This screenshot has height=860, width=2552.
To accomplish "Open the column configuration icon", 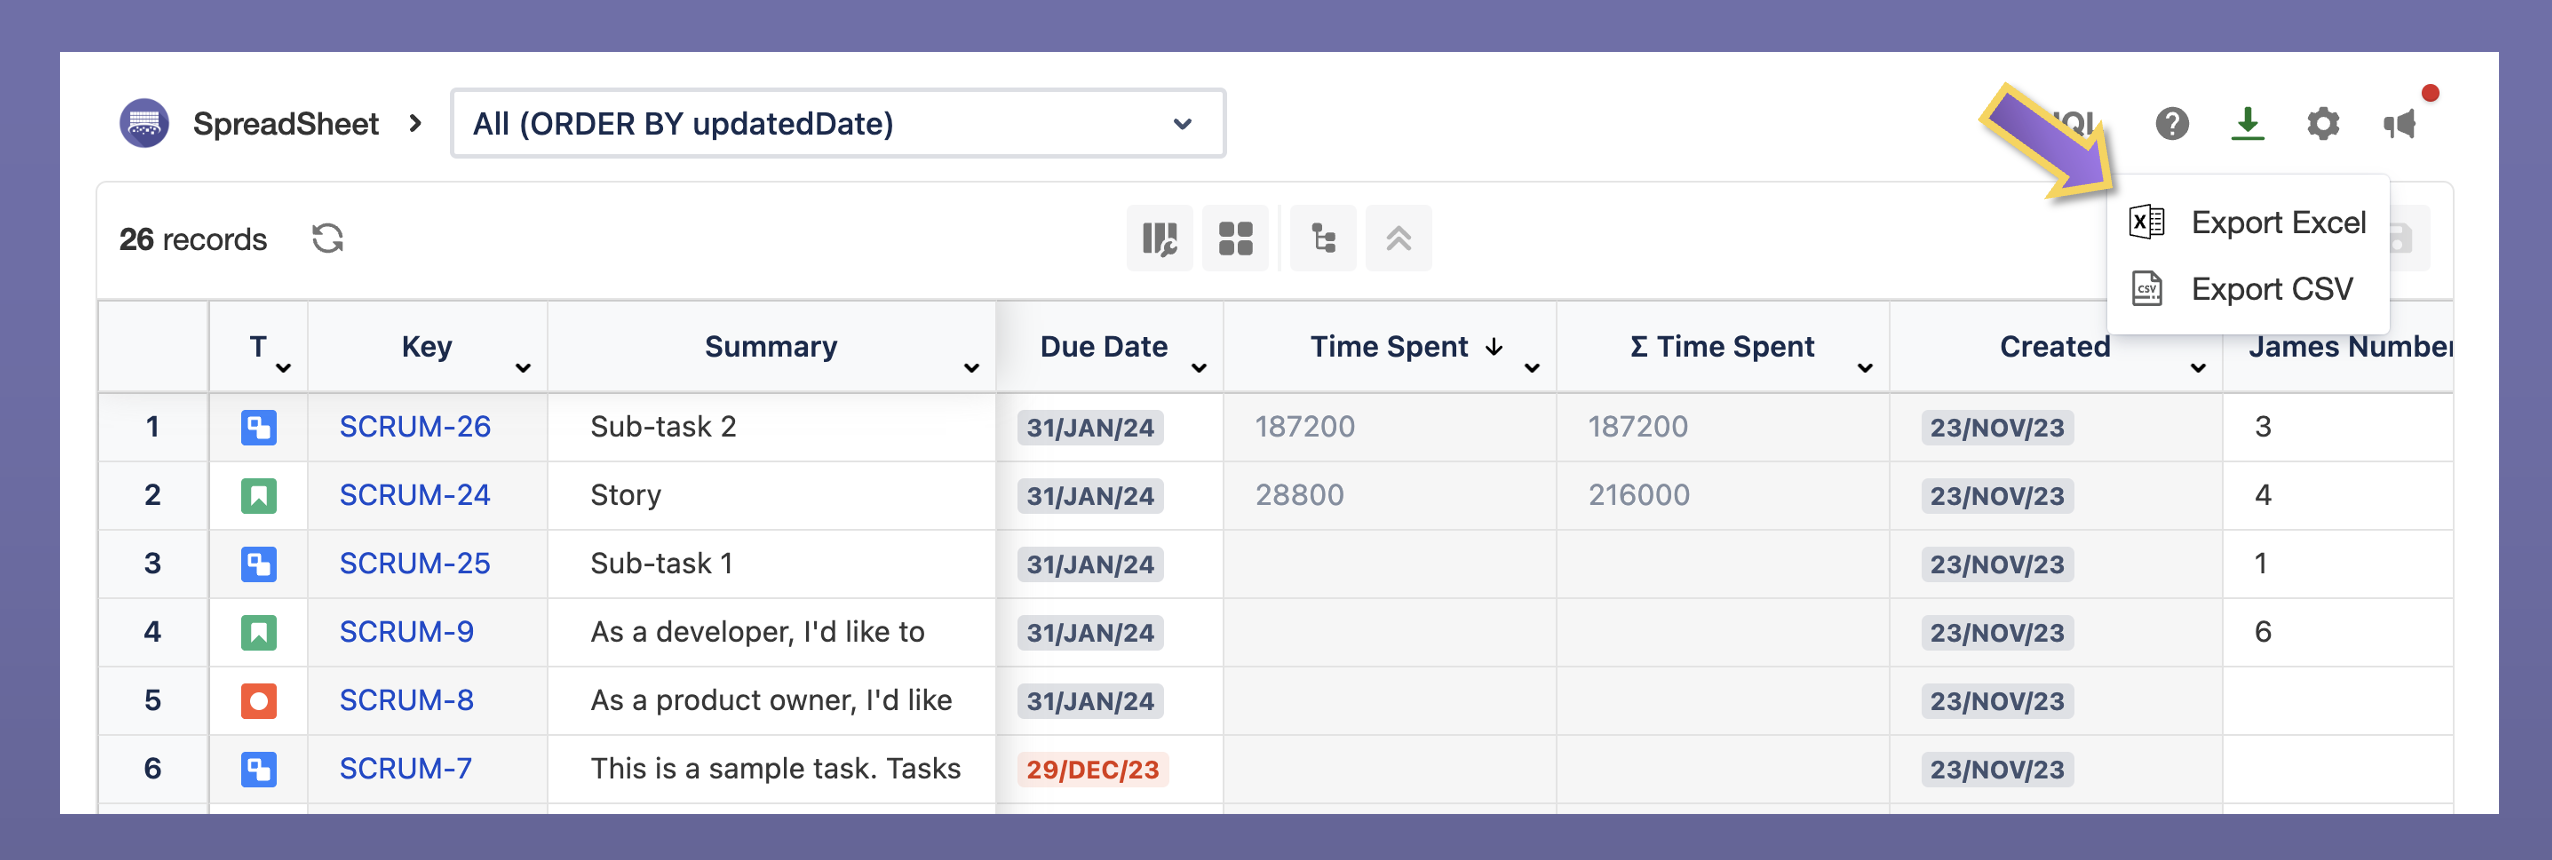I will coord(1159,239).
